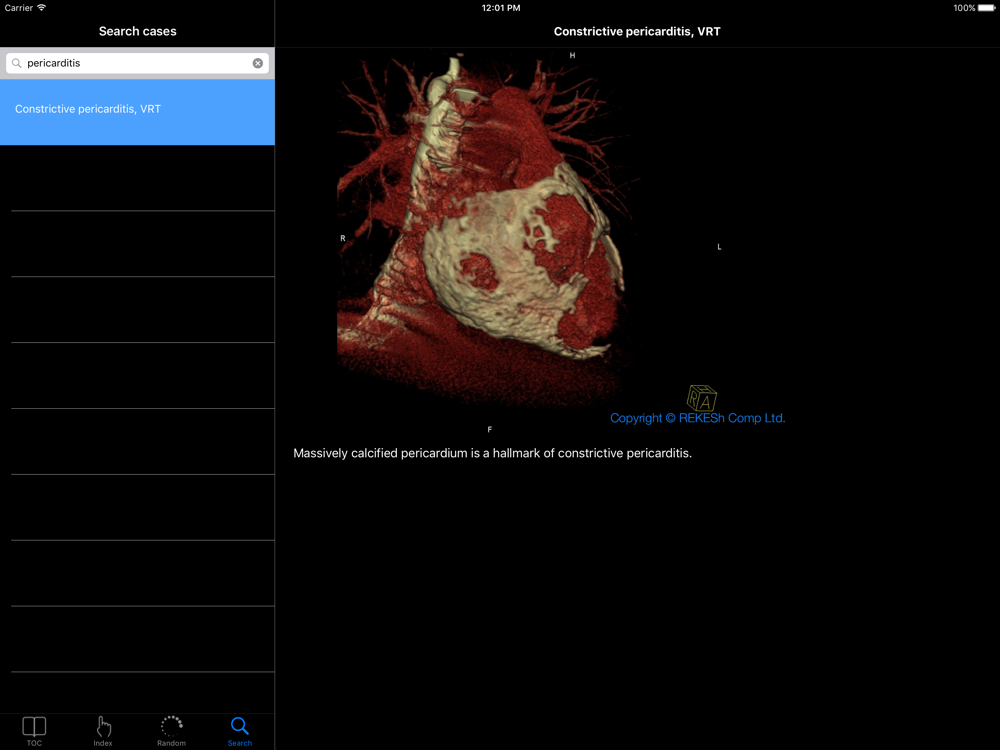The image size is (1000, 750).
Task: Tap the magnifier icon in search field
Action: (17, 63)
